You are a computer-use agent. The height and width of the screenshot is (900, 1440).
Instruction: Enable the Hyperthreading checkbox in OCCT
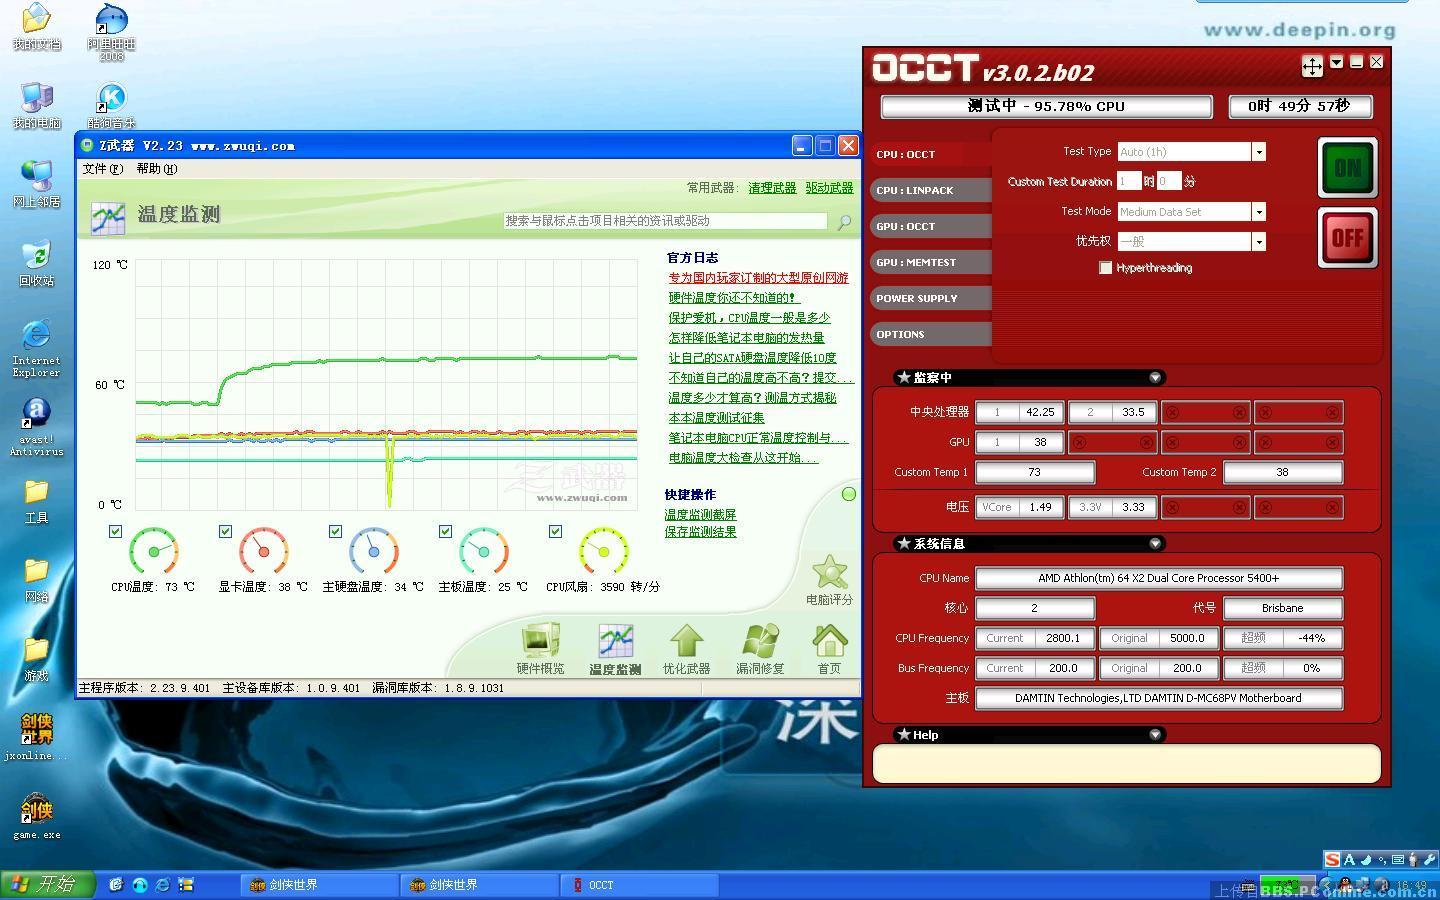(1105, 268)
